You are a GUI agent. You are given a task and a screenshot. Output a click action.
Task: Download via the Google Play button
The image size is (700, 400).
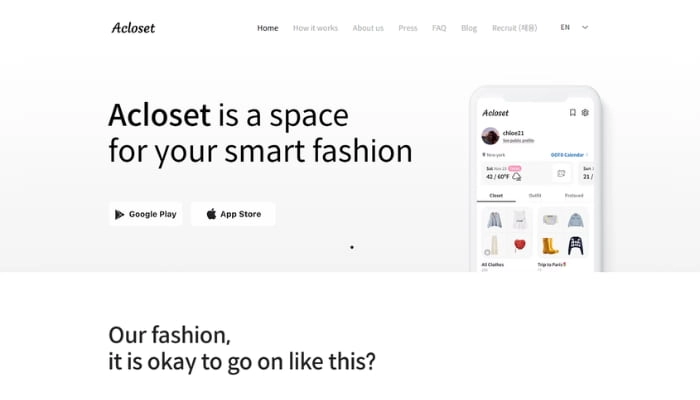point(146,214)
